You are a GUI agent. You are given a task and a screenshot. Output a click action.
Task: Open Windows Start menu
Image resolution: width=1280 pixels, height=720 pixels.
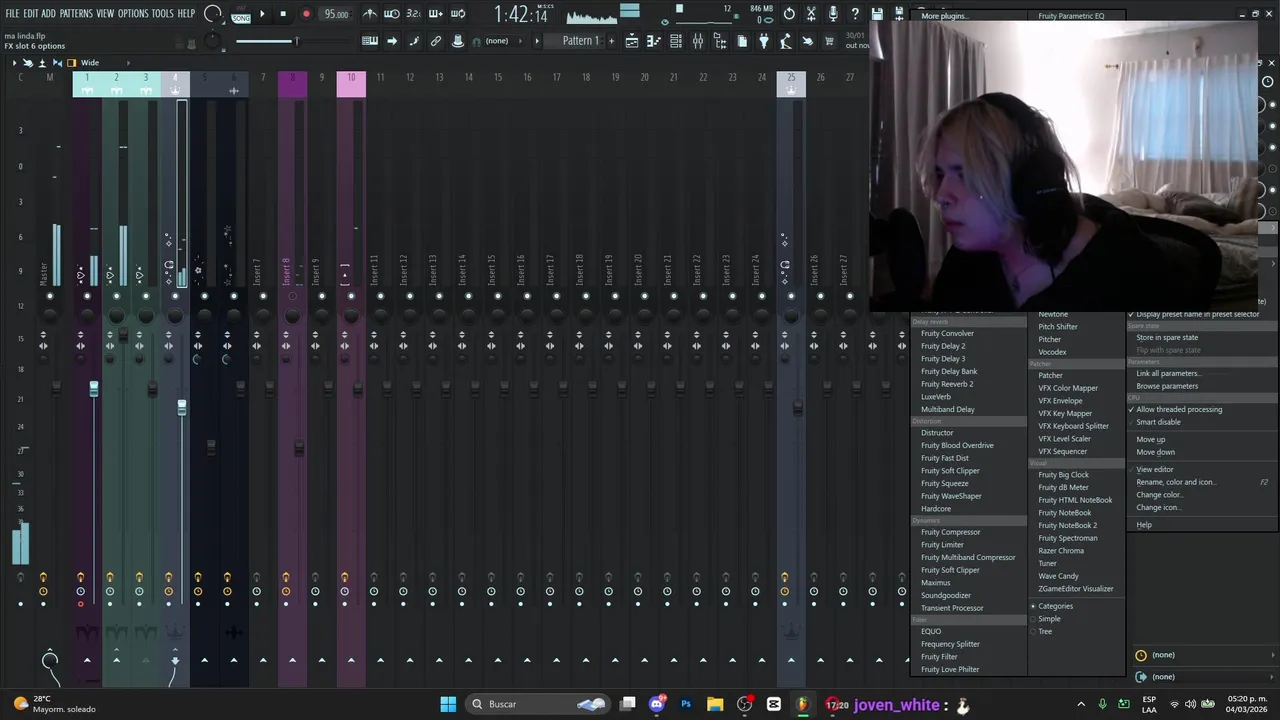tap(448, 704)
